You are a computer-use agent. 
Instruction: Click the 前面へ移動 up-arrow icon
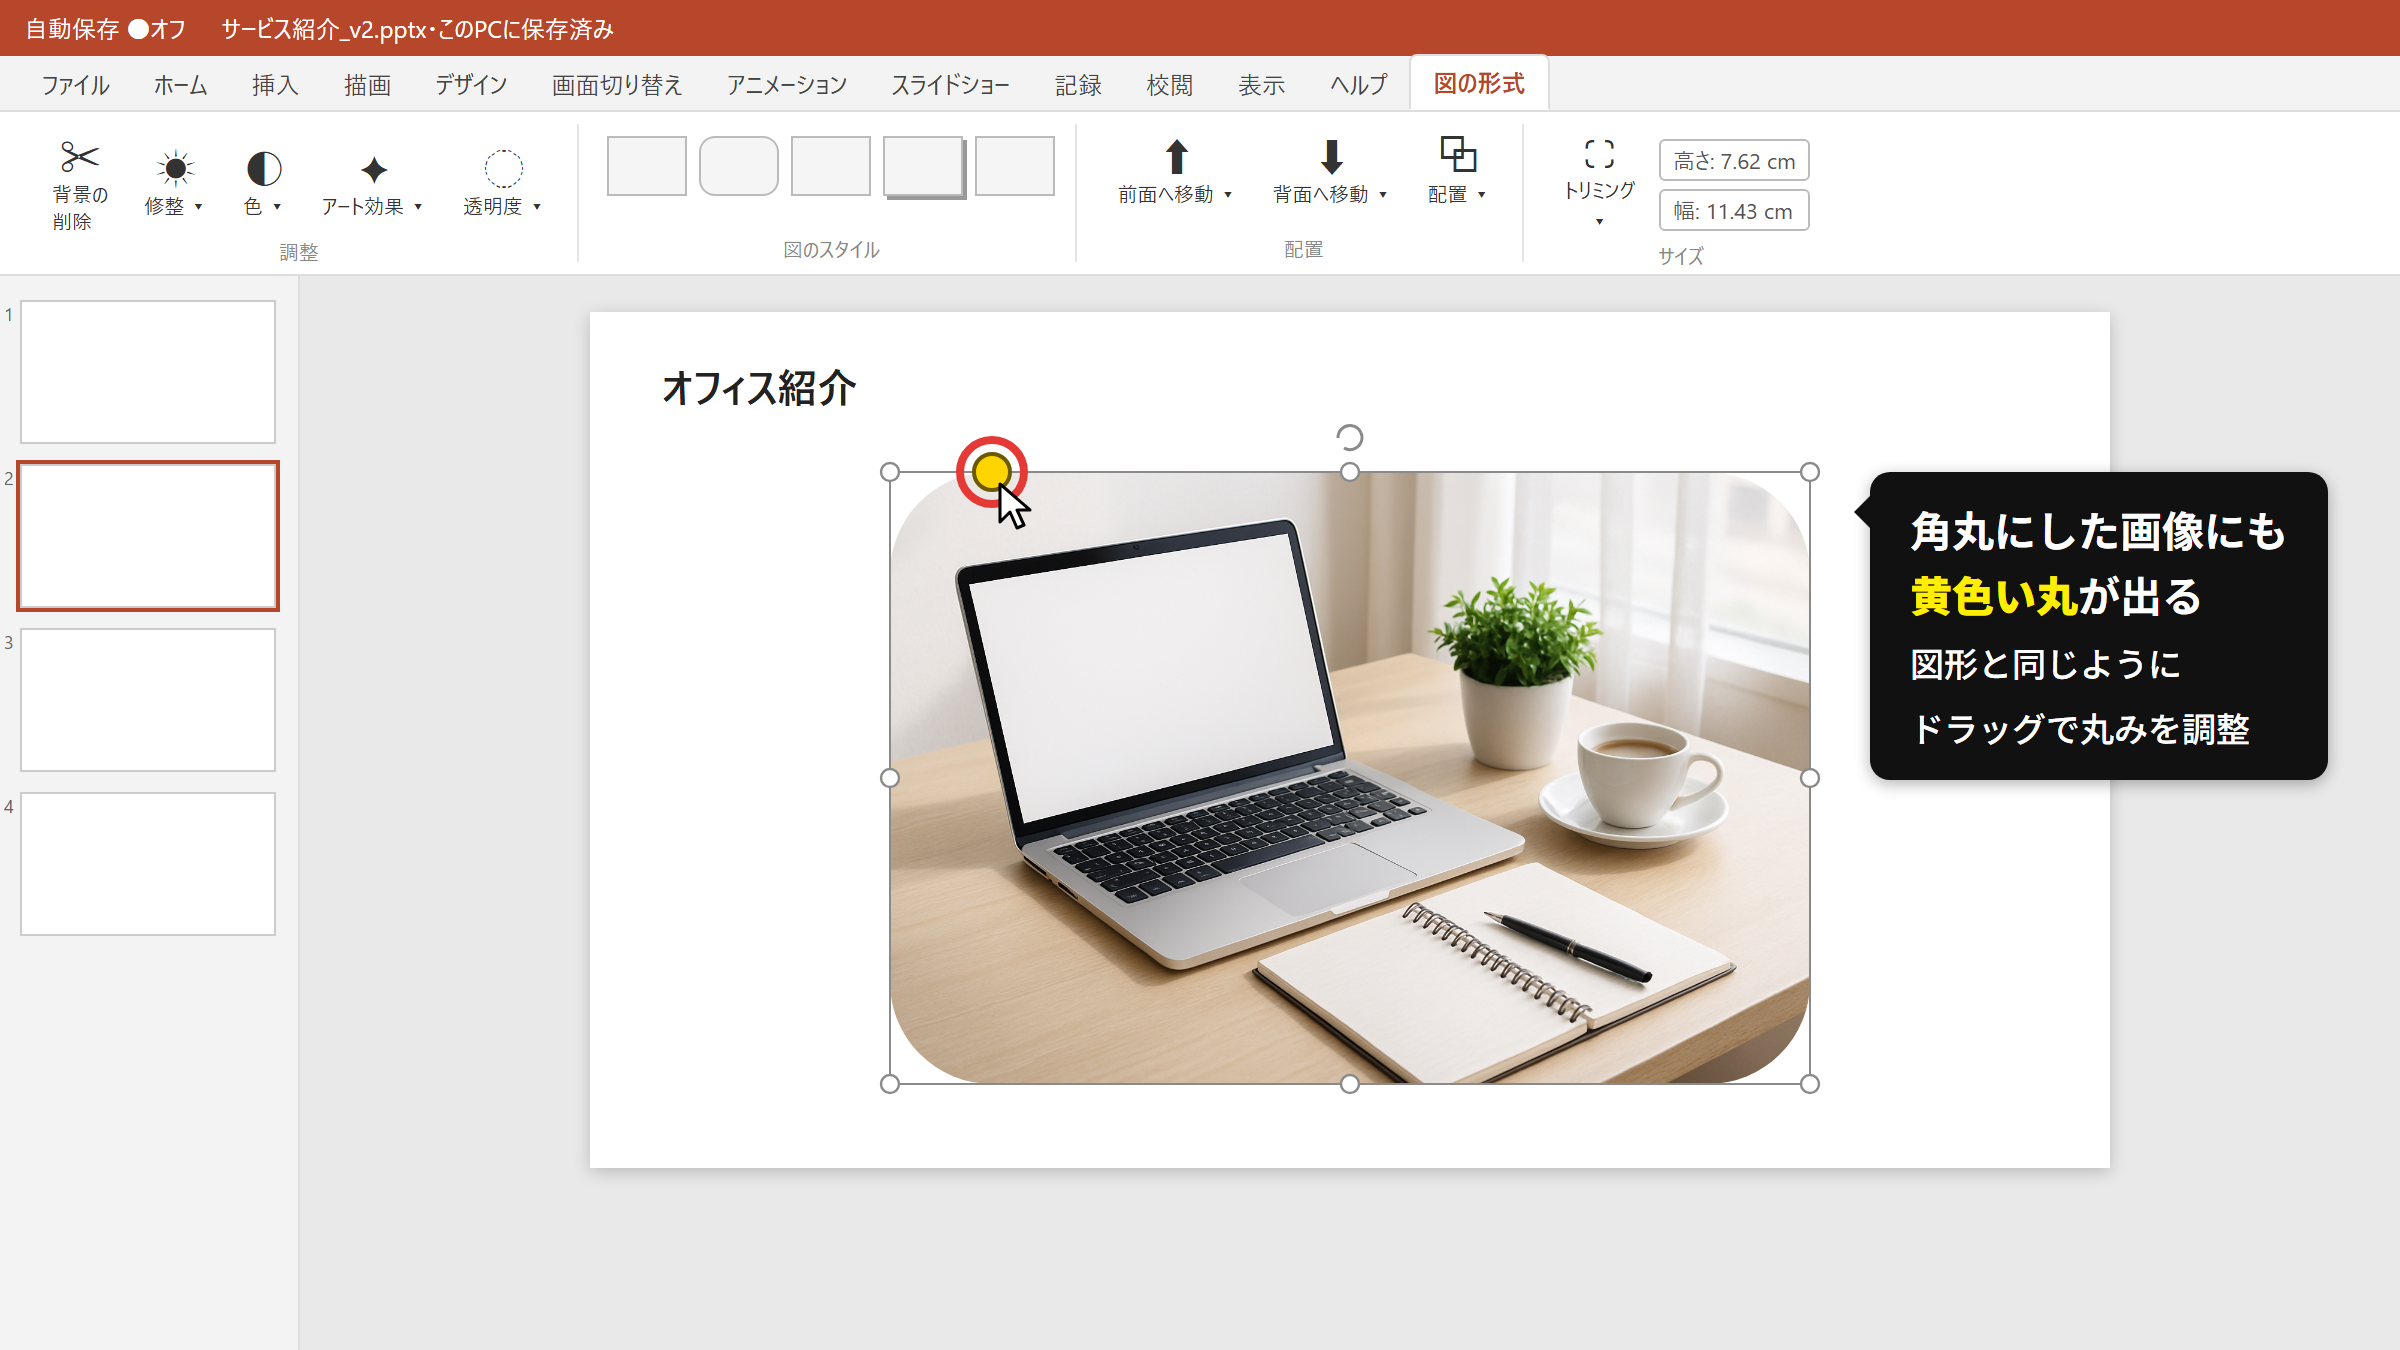[1176, 156]
